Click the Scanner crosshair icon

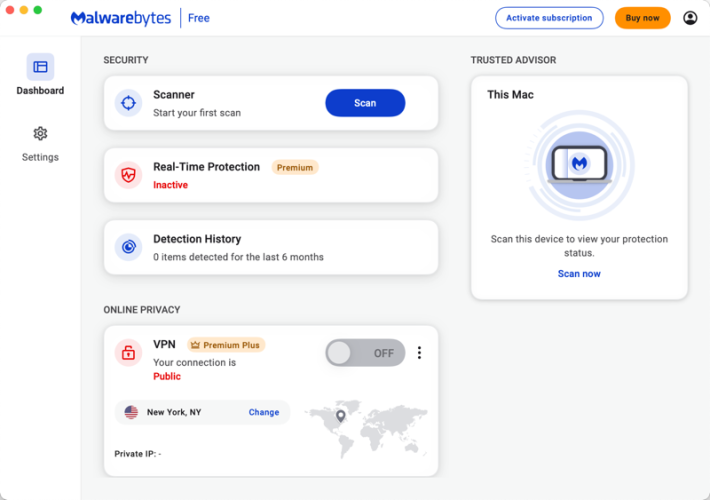point(129,103)
